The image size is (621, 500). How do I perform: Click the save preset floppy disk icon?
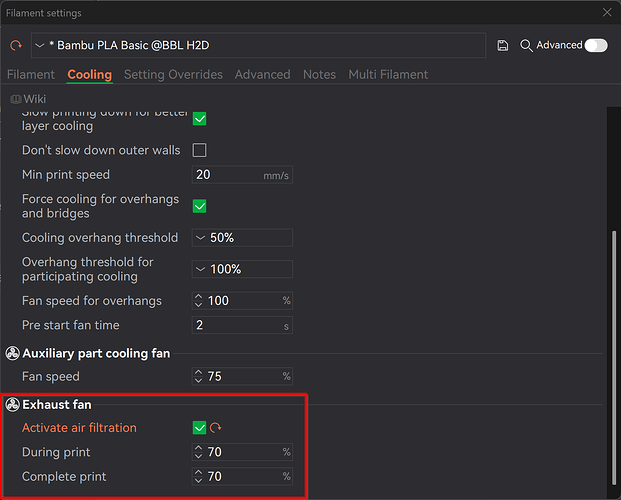(503, 46)
